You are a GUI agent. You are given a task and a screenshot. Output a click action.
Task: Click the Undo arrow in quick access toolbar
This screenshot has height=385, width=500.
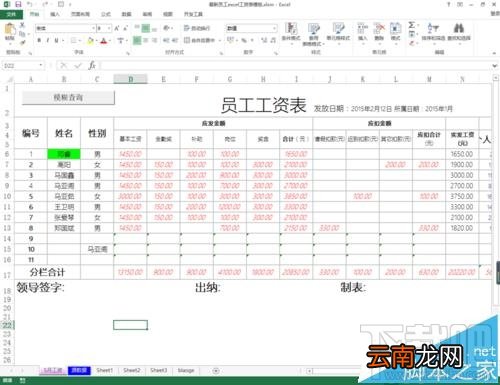pyautogui.click(x=30, y=4)
